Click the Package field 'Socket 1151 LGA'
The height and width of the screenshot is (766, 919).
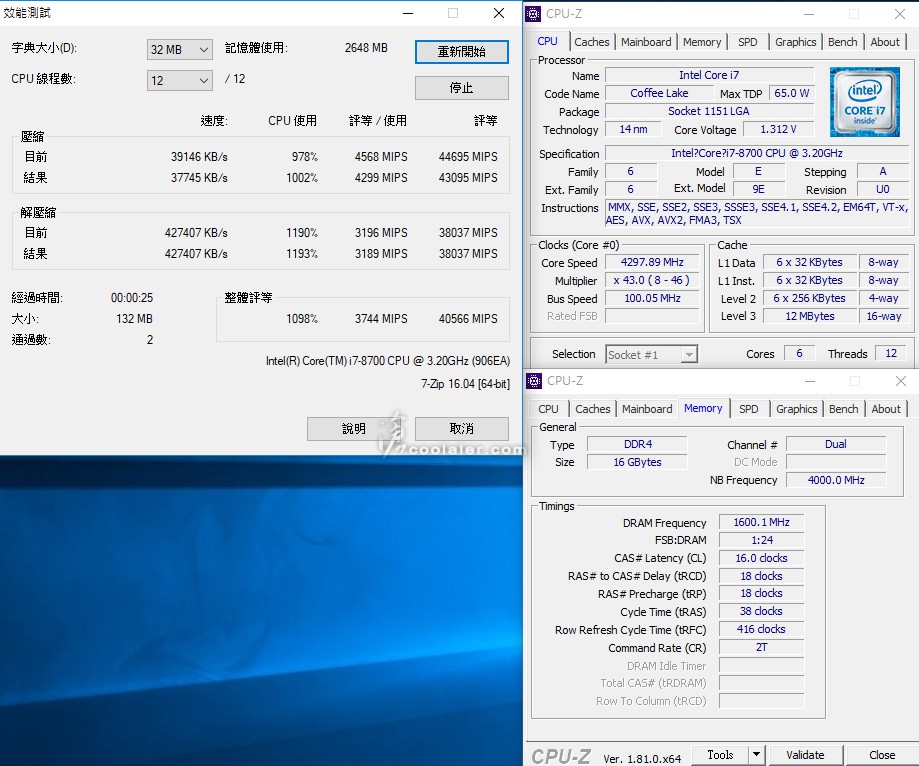coord(709,111)
